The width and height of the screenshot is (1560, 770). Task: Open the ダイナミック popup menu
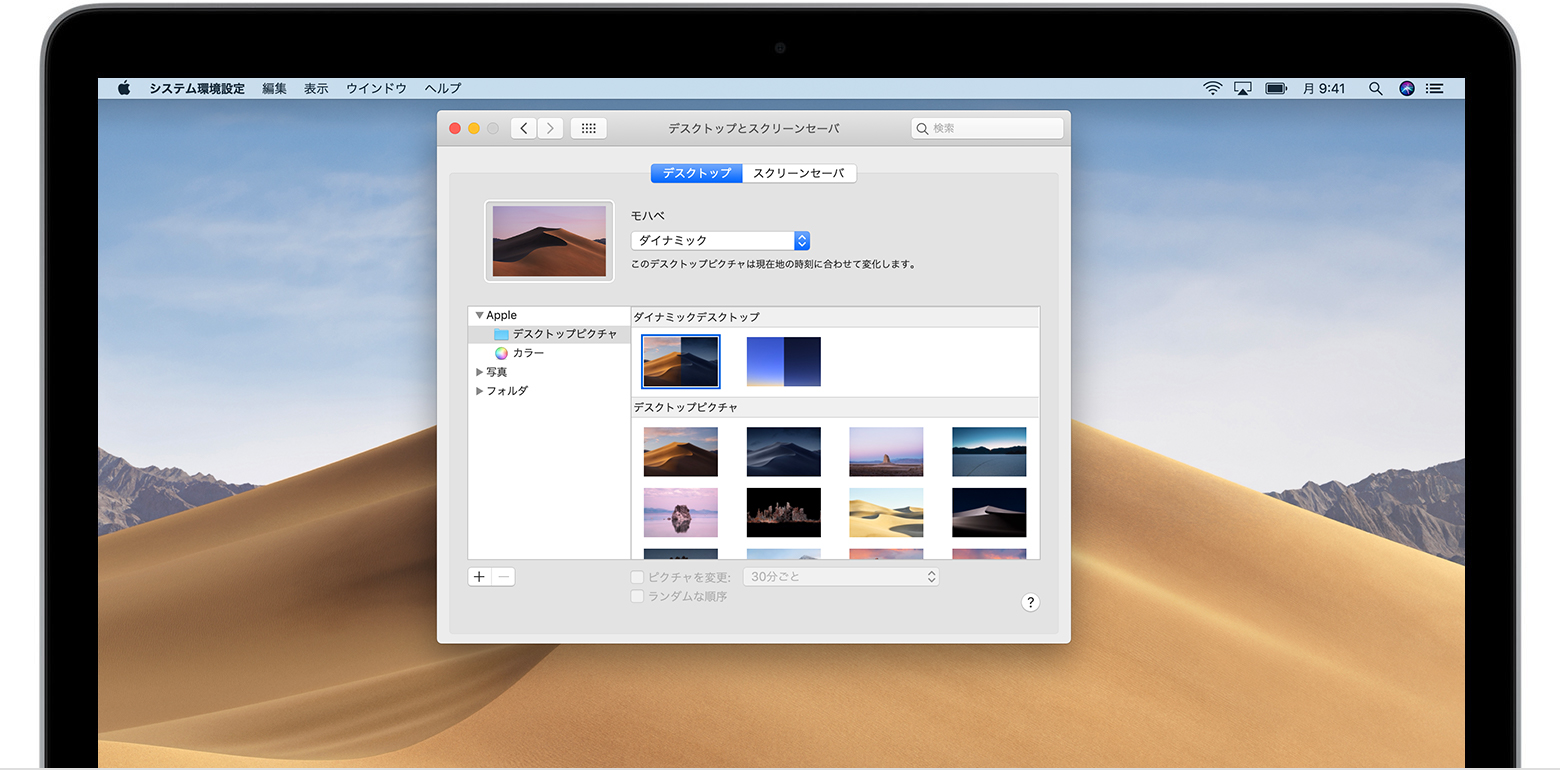[720, 240]
